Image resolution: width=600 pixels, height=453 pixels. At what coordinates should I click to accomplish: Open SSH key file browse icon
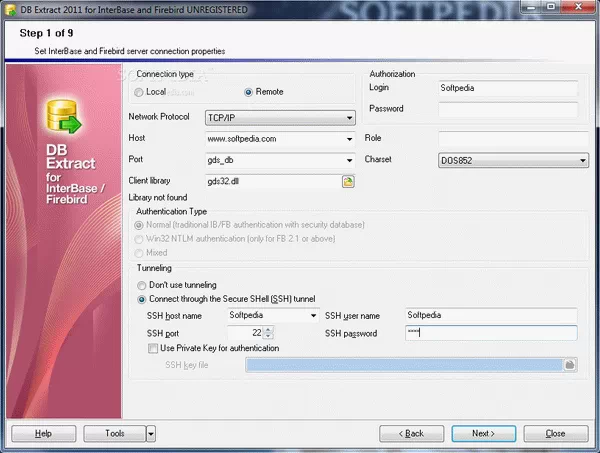569,365
